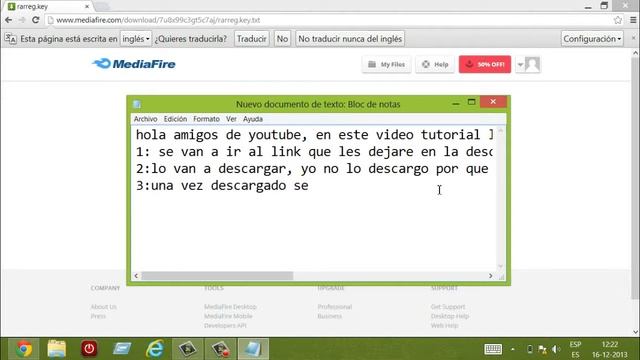Click the translate icon in translation bar
This screenshot has width=640, height=360.
pos(11,39)
